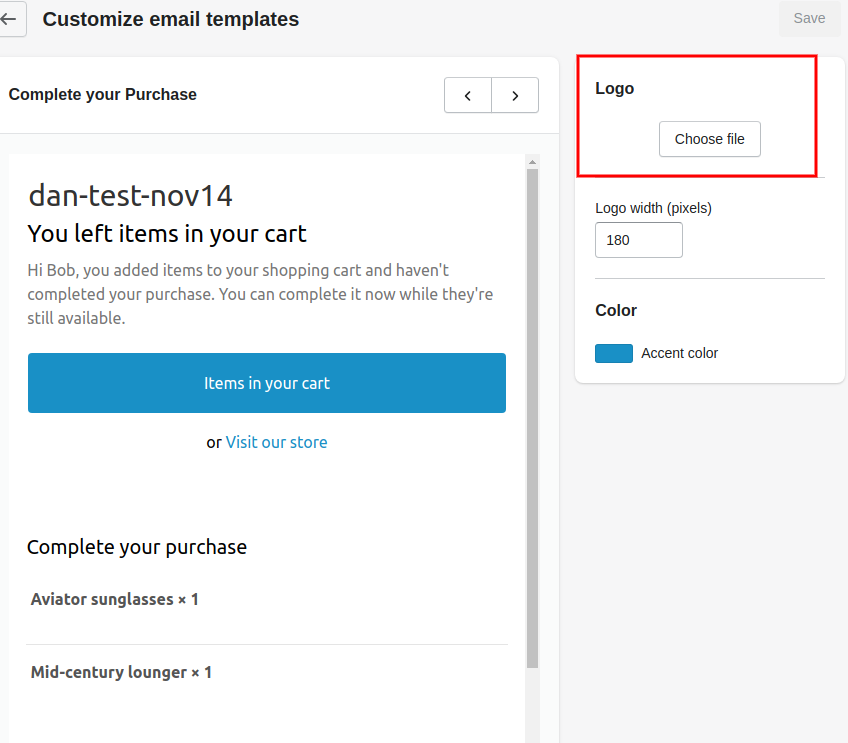Follow the Visit our store link

click(x=276, y=442)
